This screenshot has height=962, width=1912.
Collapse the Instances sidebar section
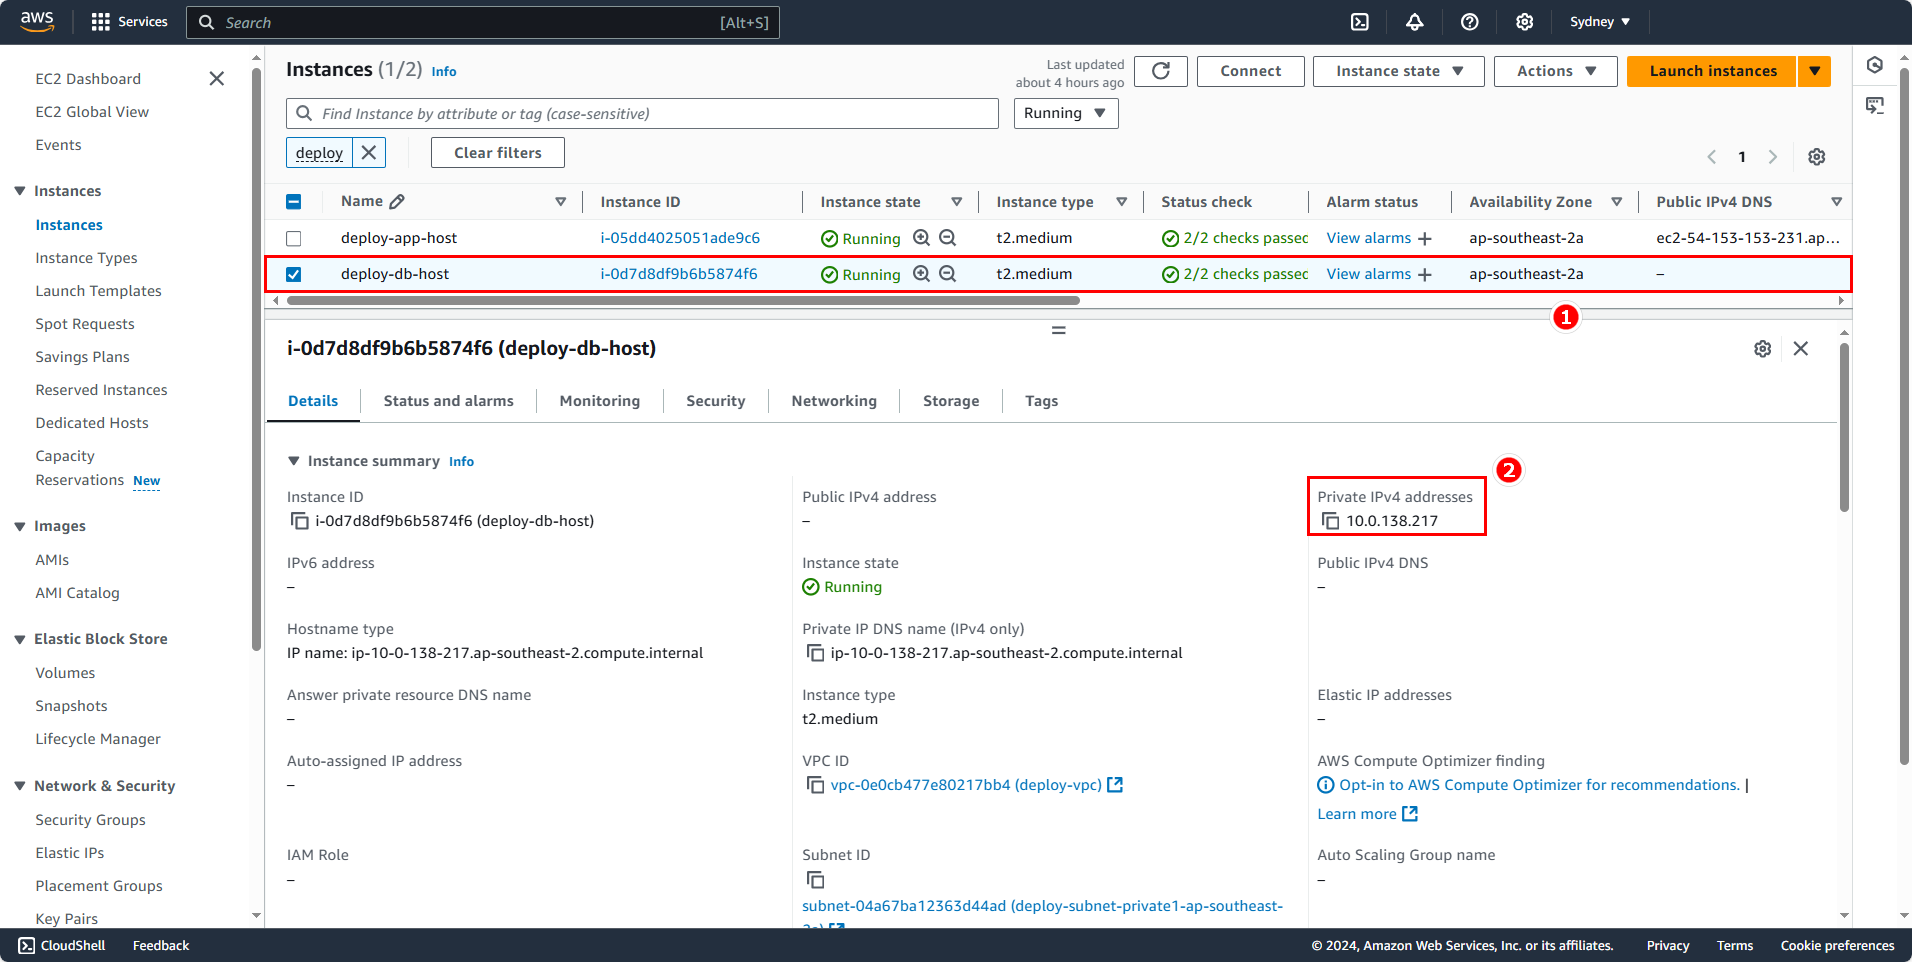pos(20,191)
